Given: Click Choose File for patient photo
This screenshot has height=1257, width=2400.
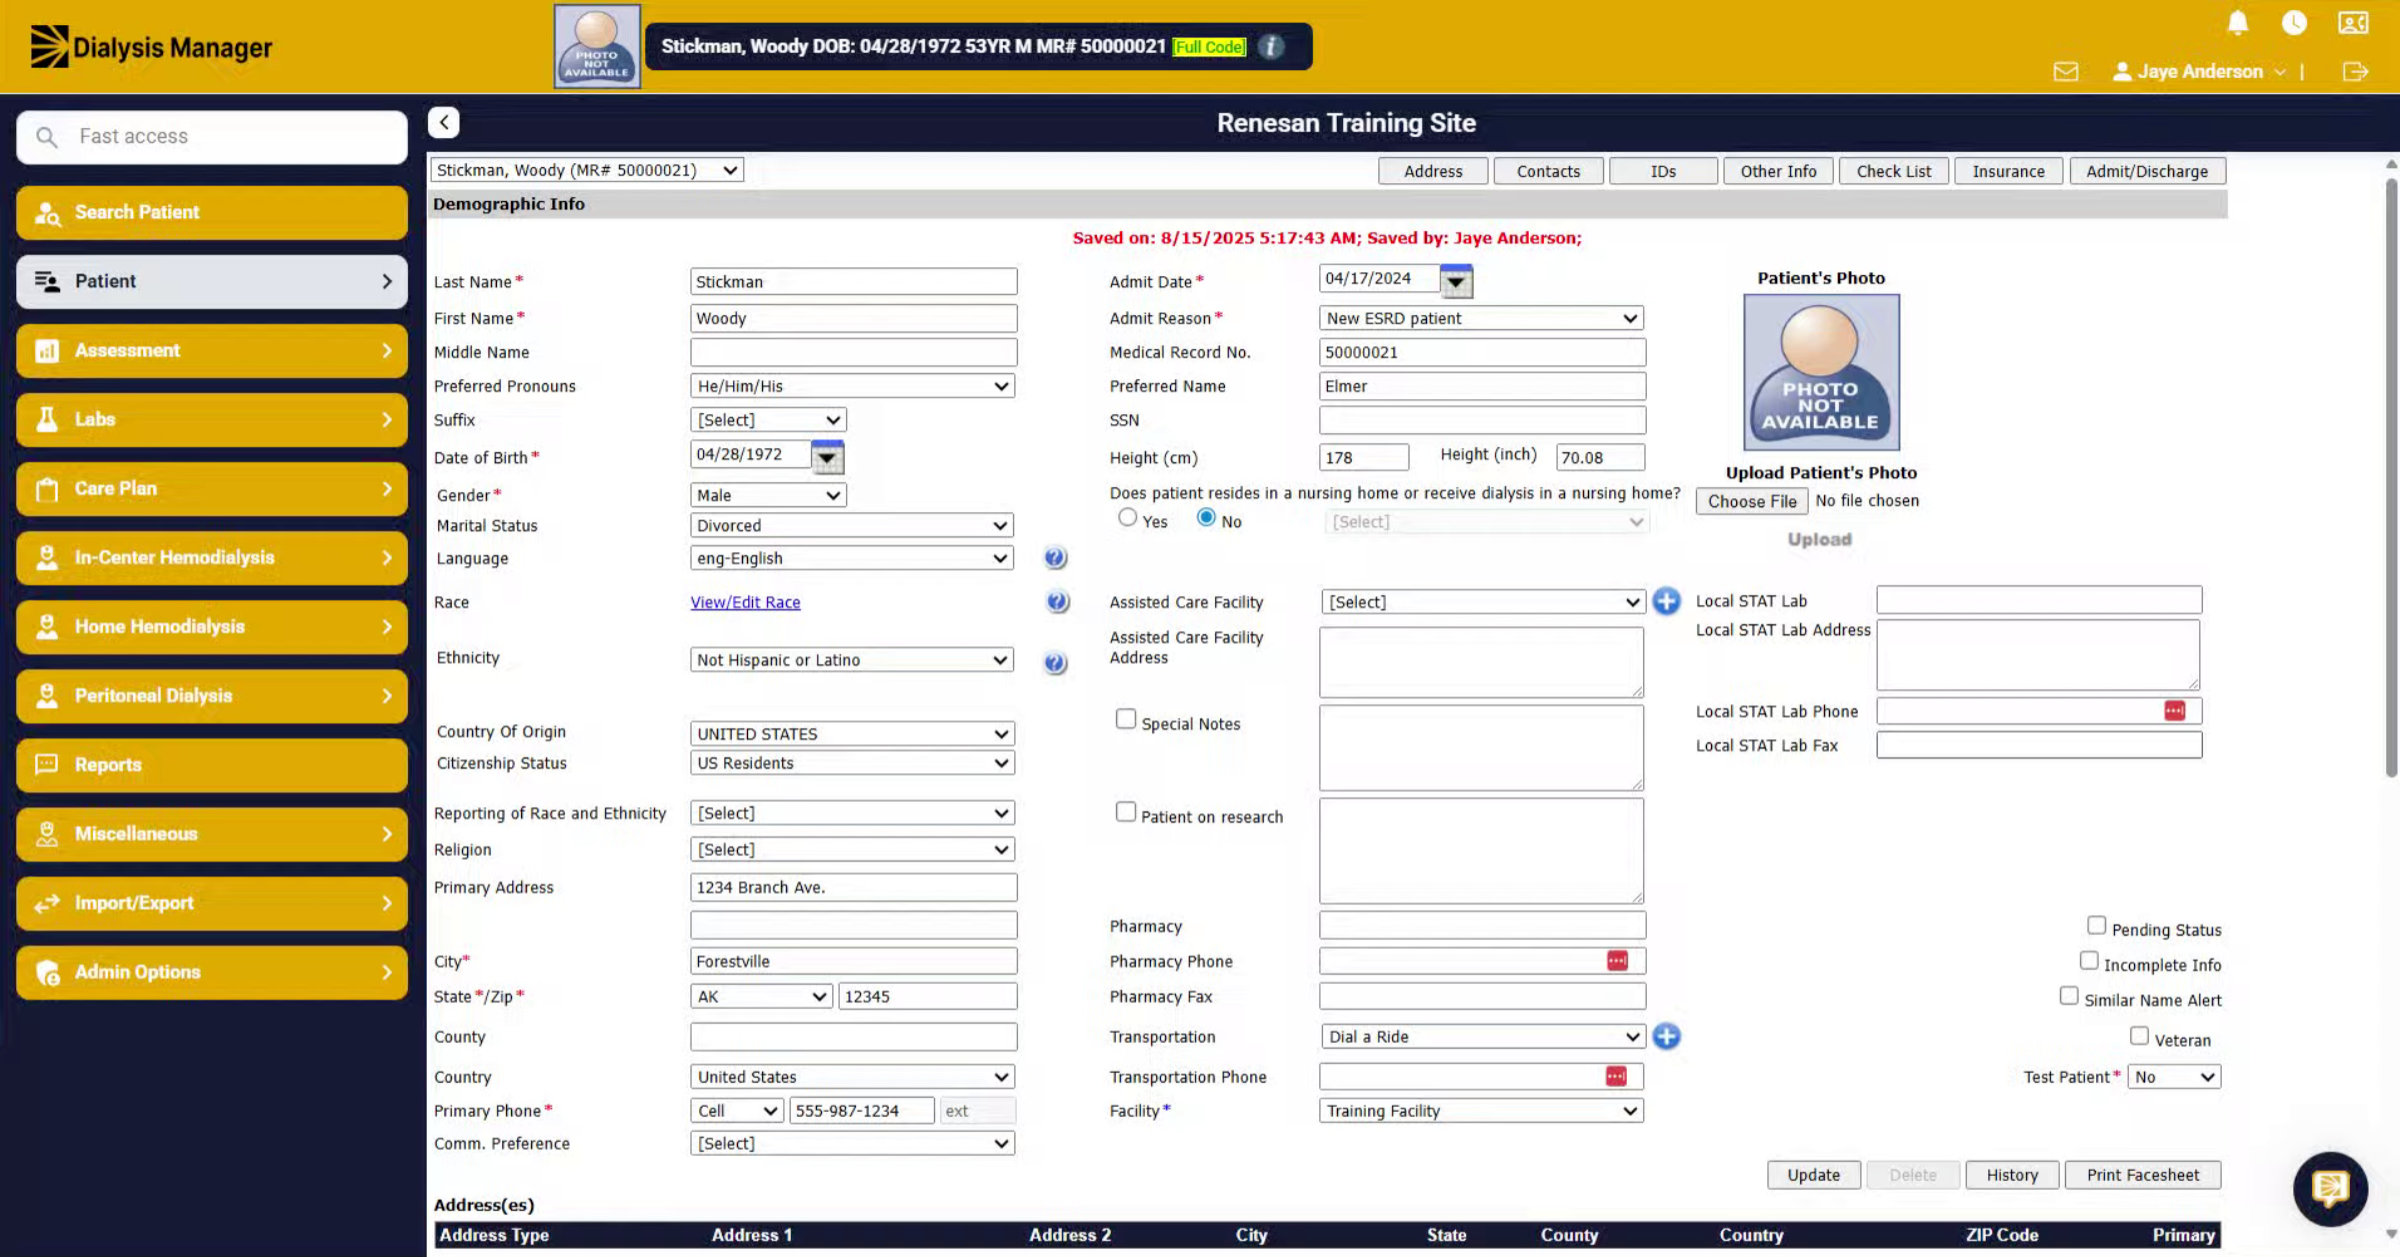Looking at the screenshot, I should 1752,501.
